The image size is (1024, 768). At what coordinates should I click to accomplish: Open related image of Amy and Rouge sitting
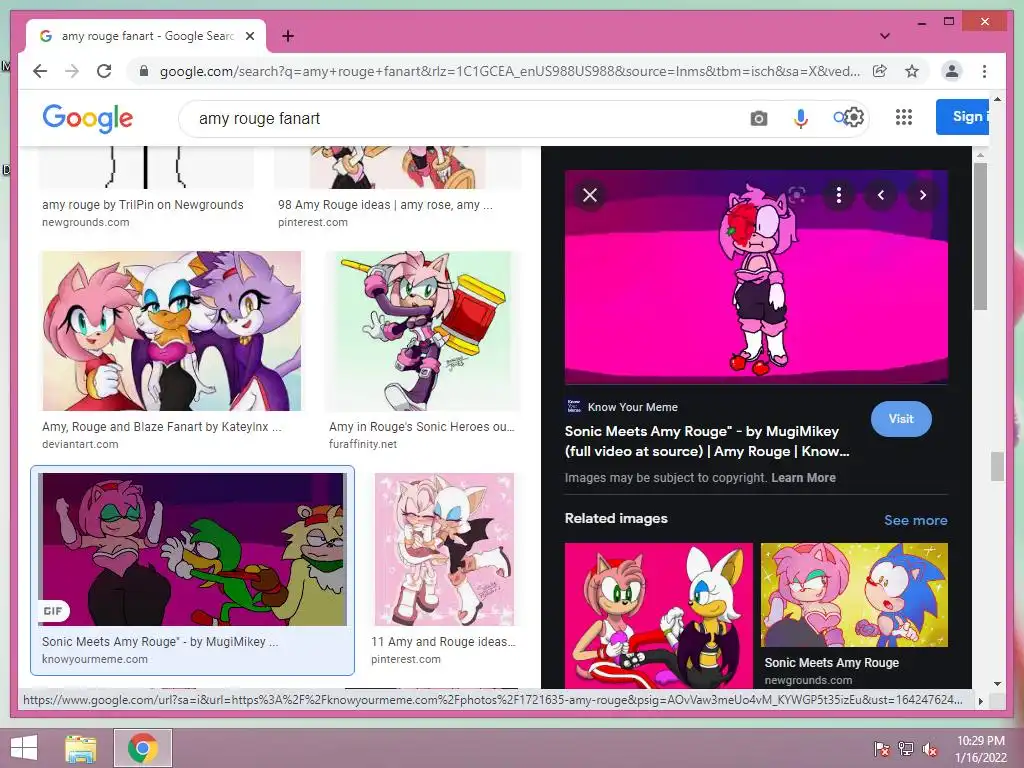point(659,615)
